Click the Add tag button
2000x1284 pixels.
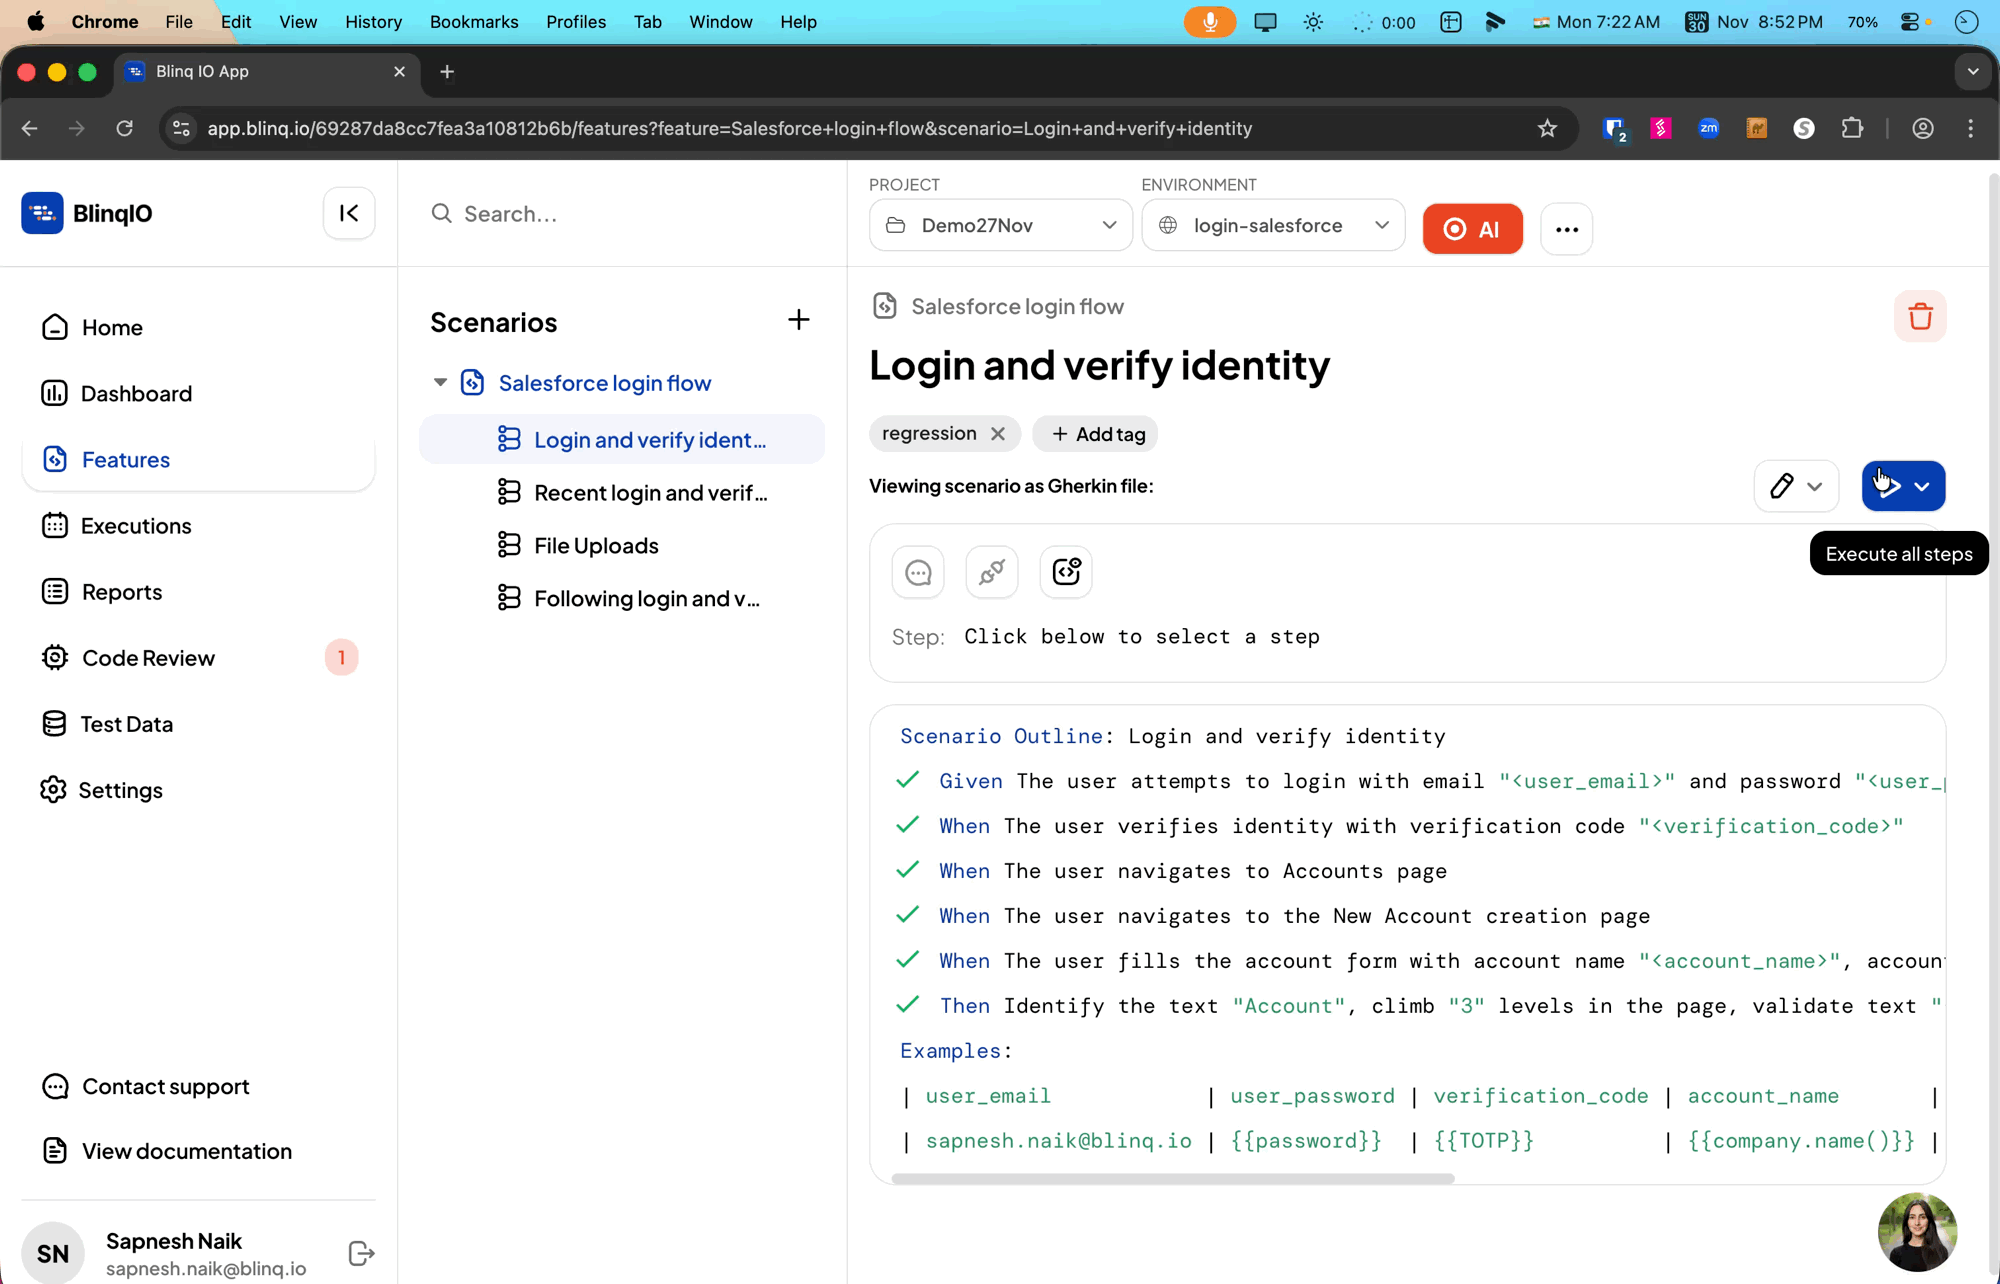click(1096, 434)
